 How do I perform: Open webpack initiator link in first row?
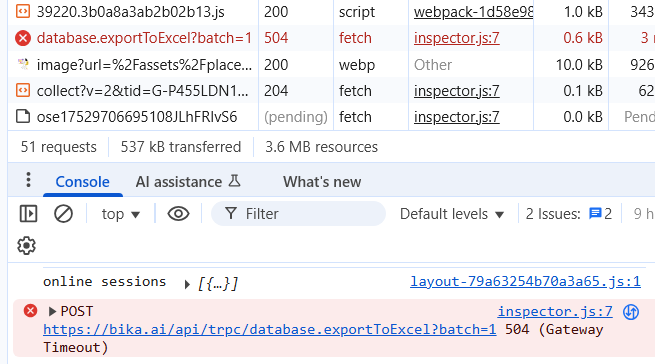(x=473, y=12)
